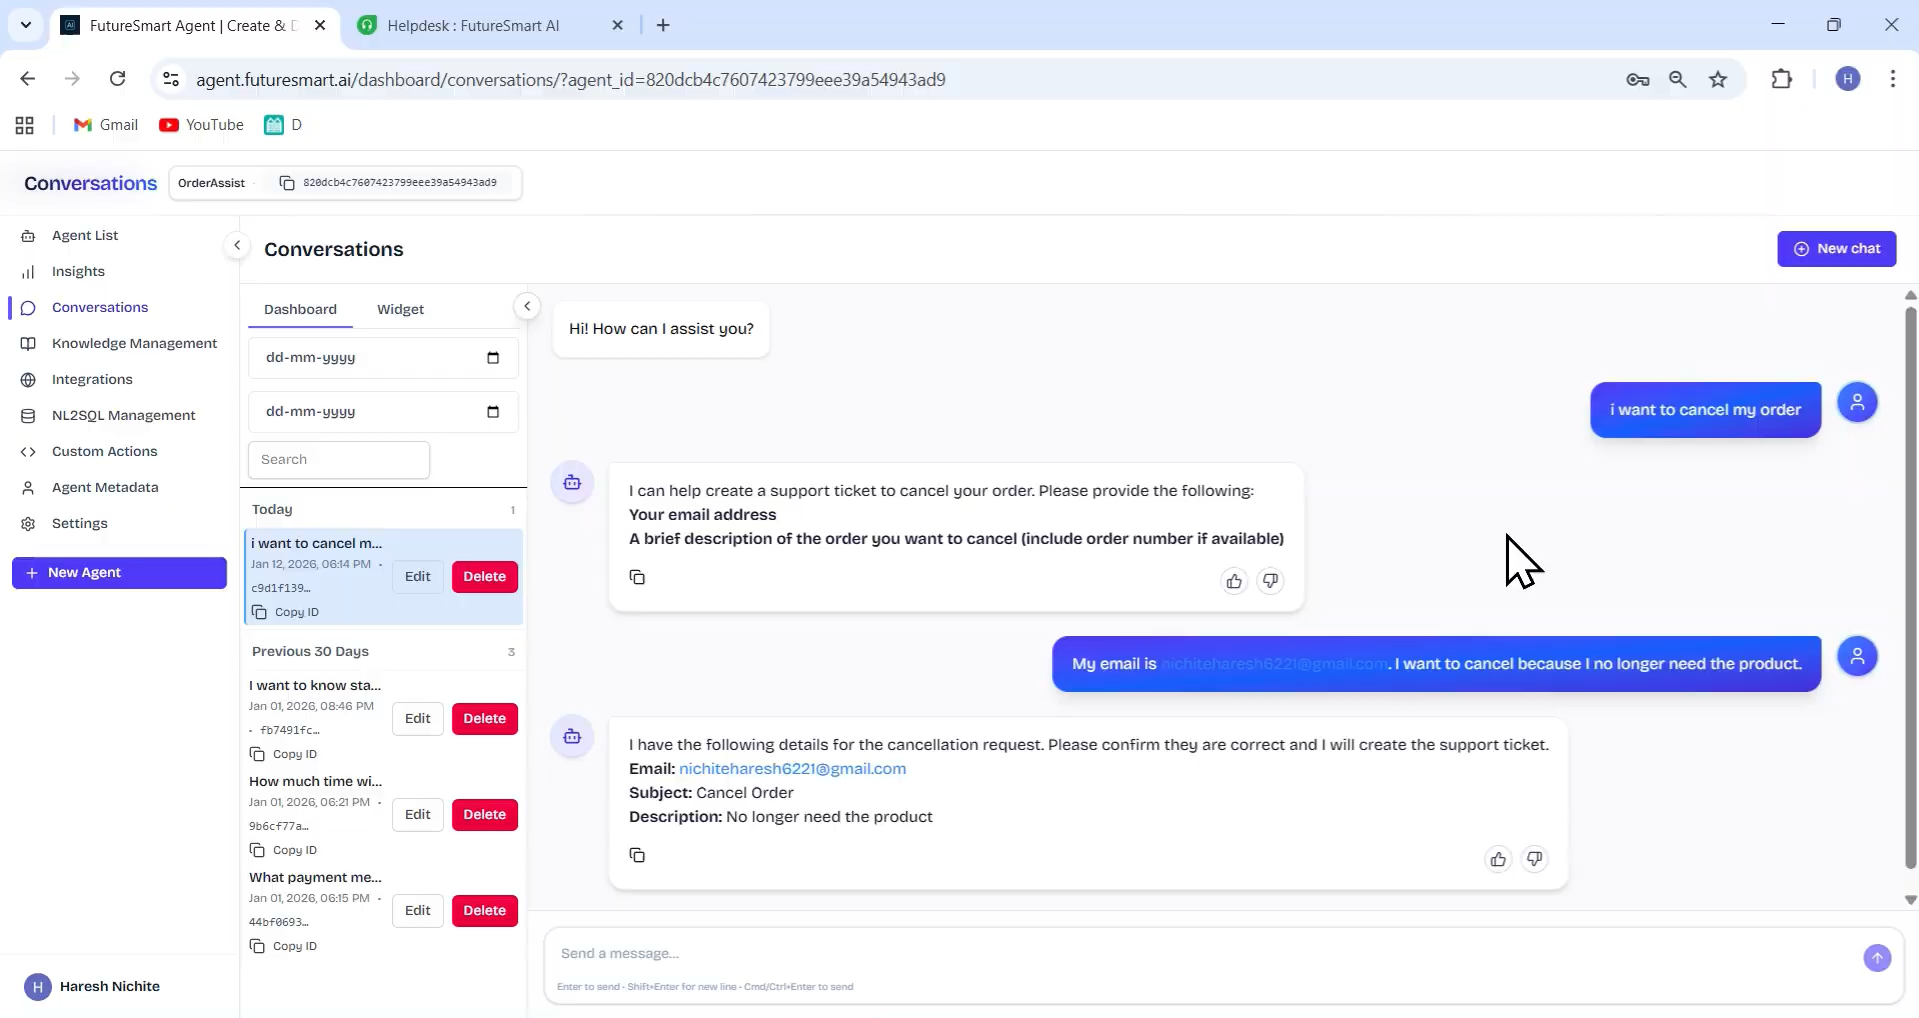Switch to the Dashboard tab
This screenshot has height=1018, width=1919.
point(300,309)
